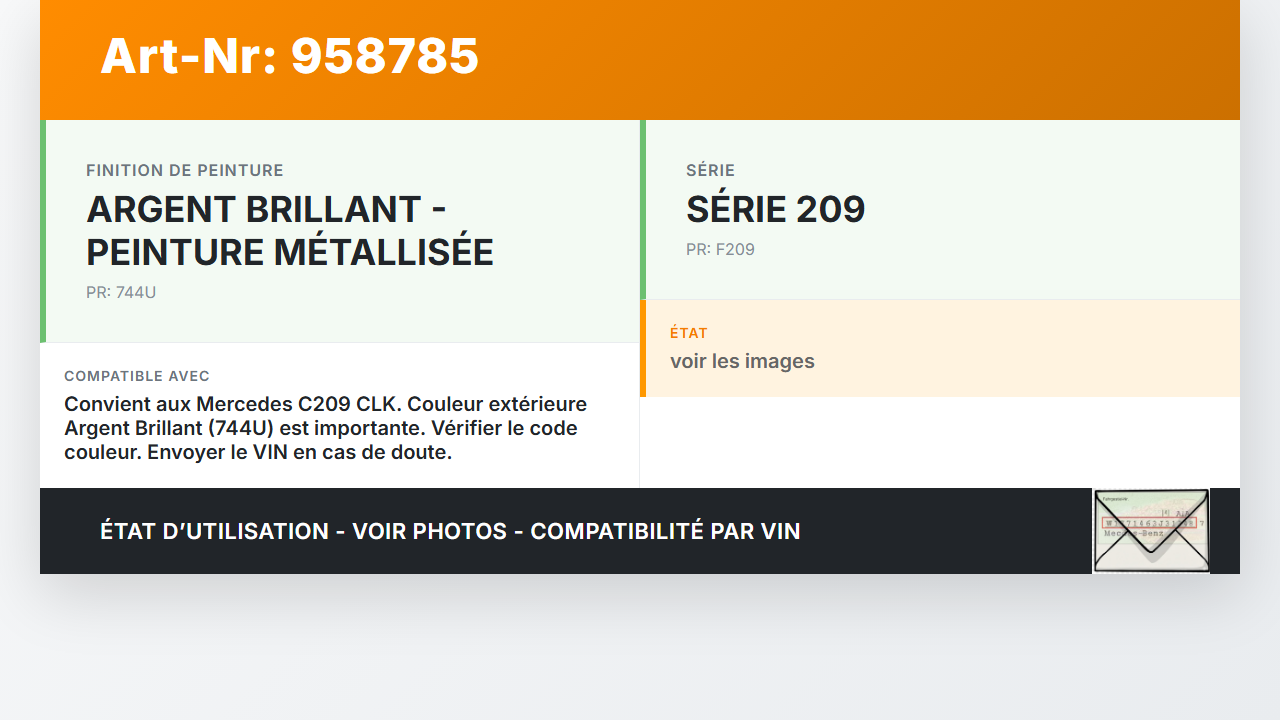
Task: Select the SÉRIE 209 heading
Action: point(775,210)
